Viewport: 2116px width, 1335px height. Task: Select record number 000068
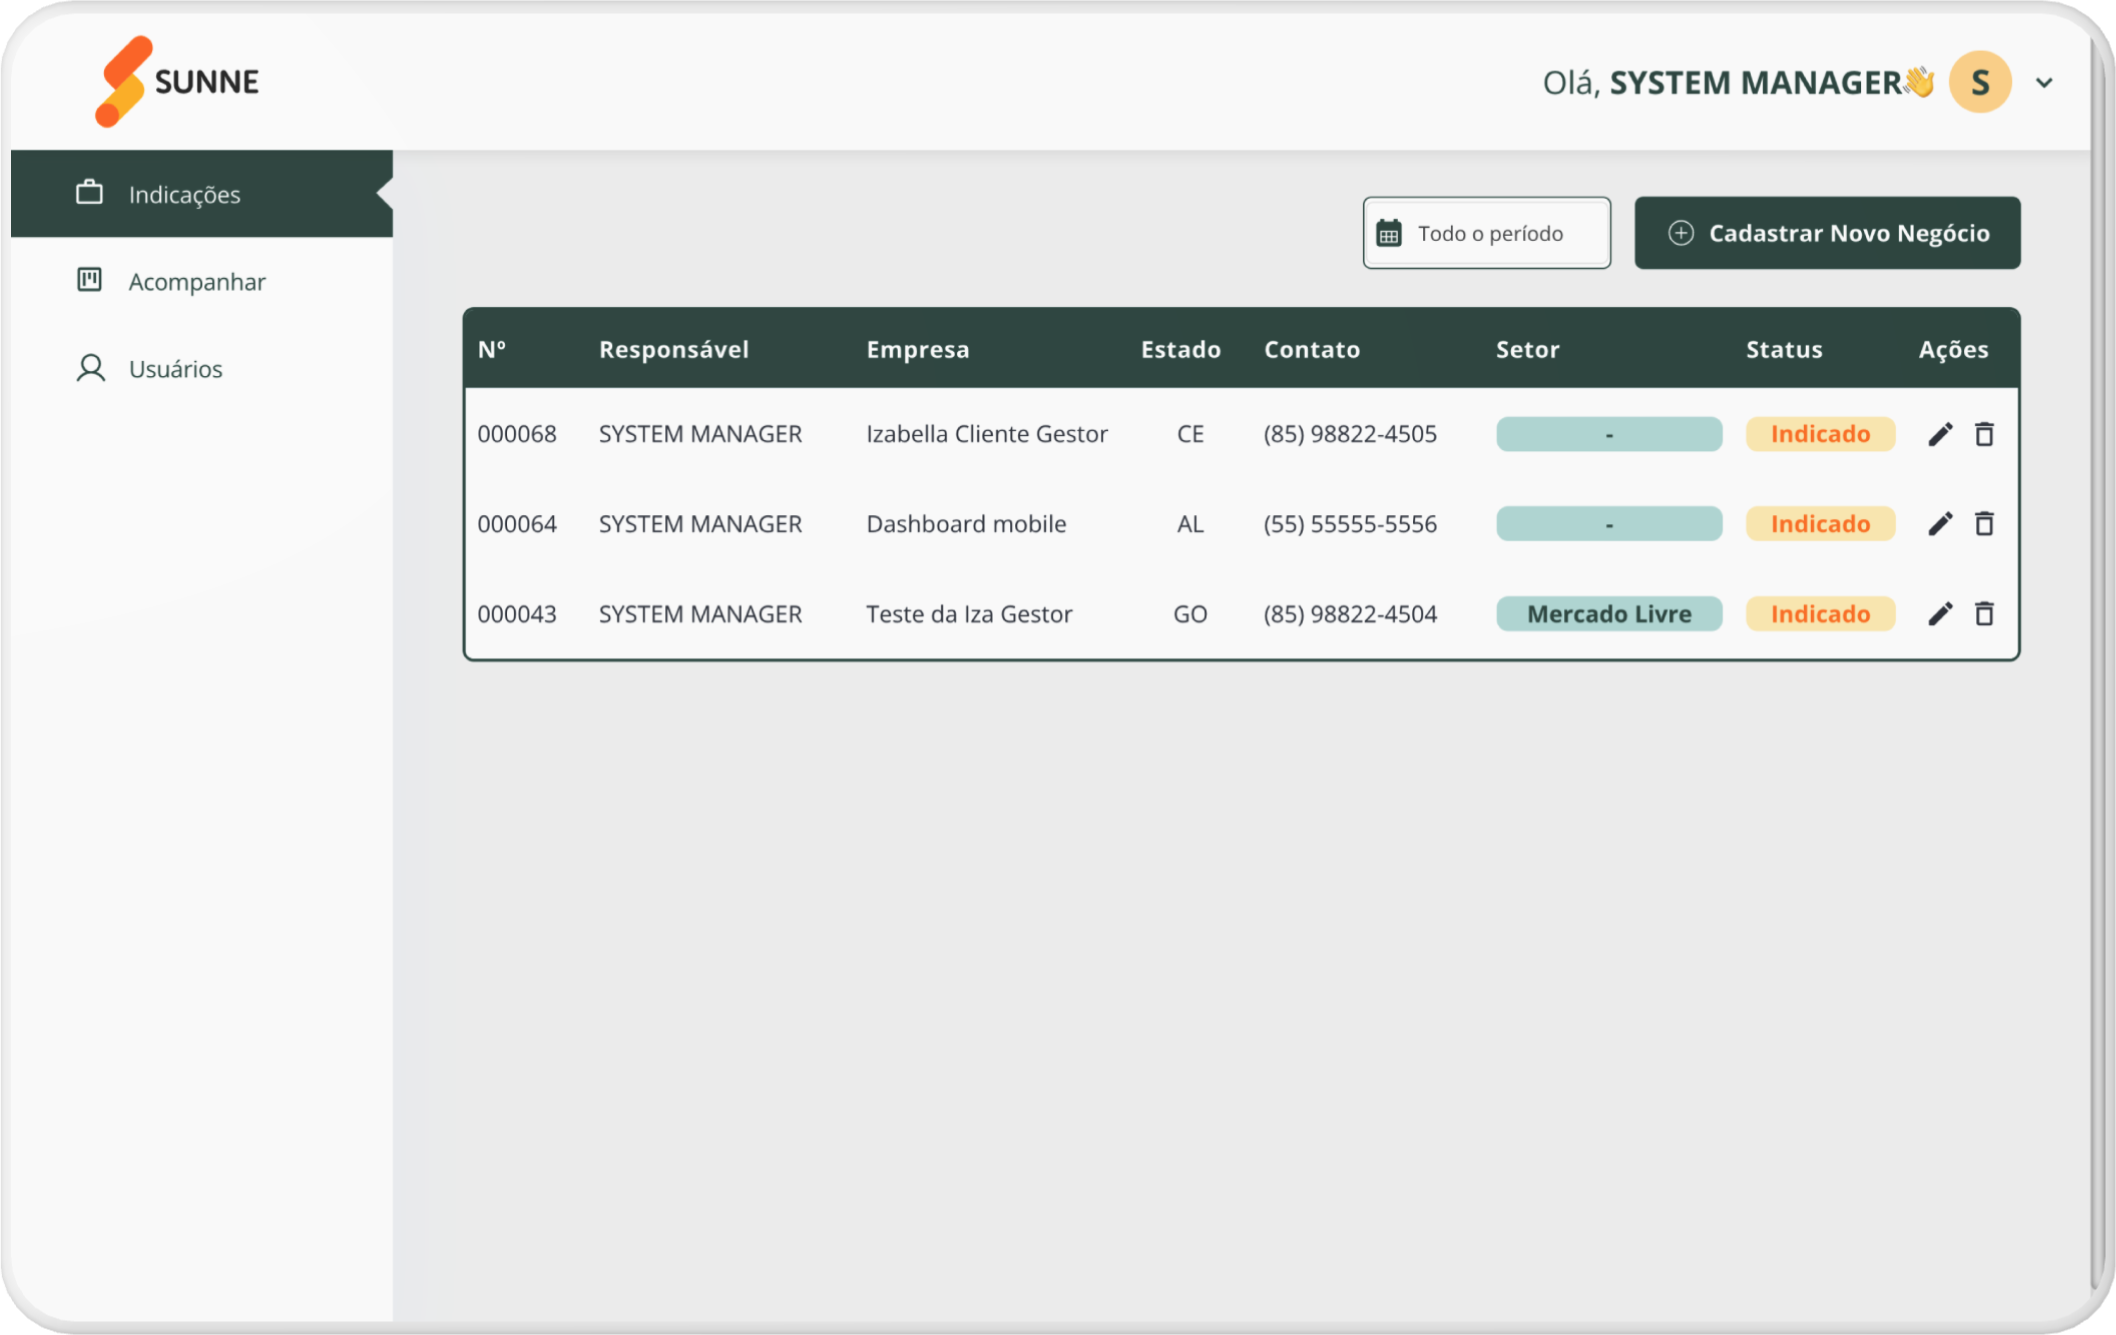click(x=517, y=434)
